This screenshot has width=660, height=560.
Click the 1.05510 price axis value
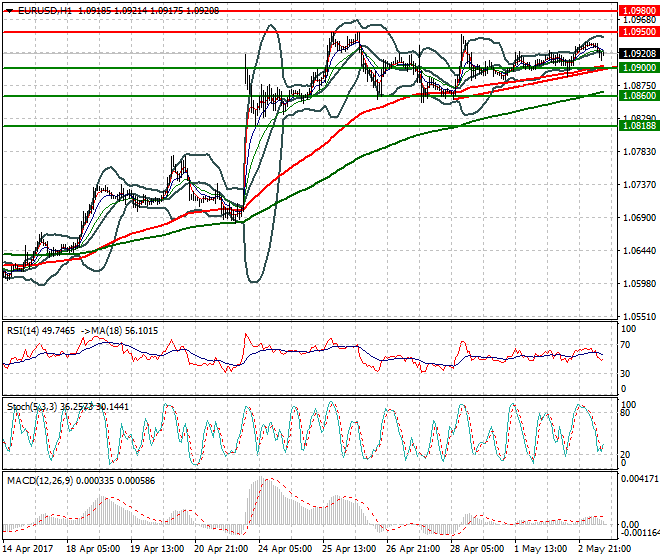(639, 317)
